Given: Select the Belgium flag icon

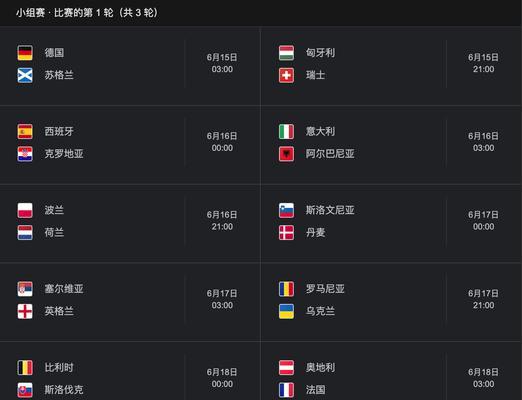Looking at the screenshot, I should coord(25,368).
